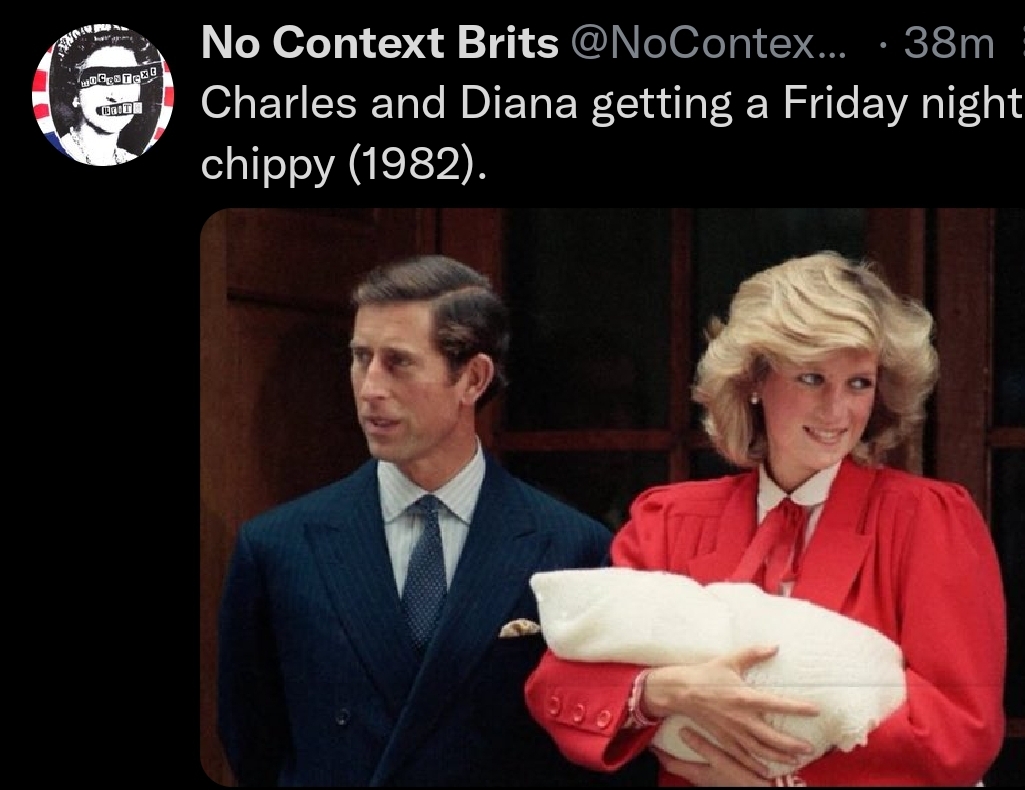Click the word 'Charles' in the tweet

[x=279, y=103]
